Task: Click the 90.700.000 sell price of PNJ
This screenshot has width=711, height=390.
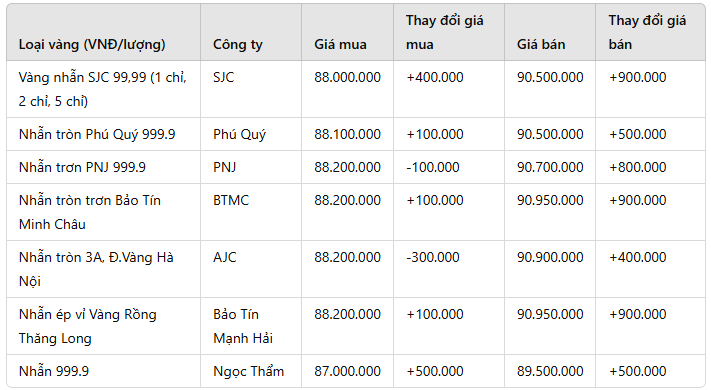Action: pyautogui.click(x=550, y=167)
